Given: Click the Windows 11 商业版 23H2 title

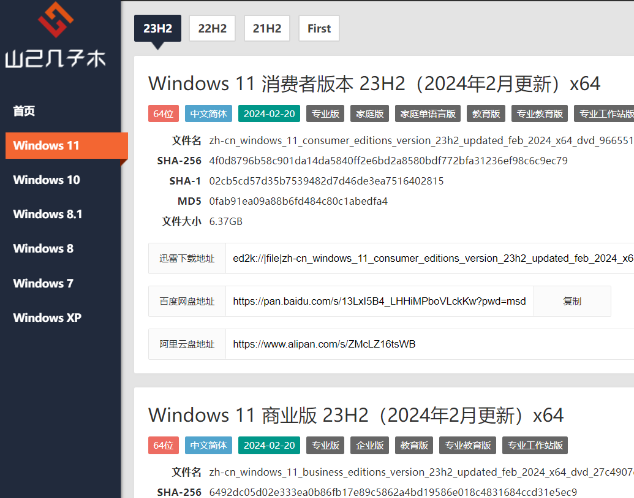Looking at the screenshot, I should pyautogui.click(x=356, y=415).
